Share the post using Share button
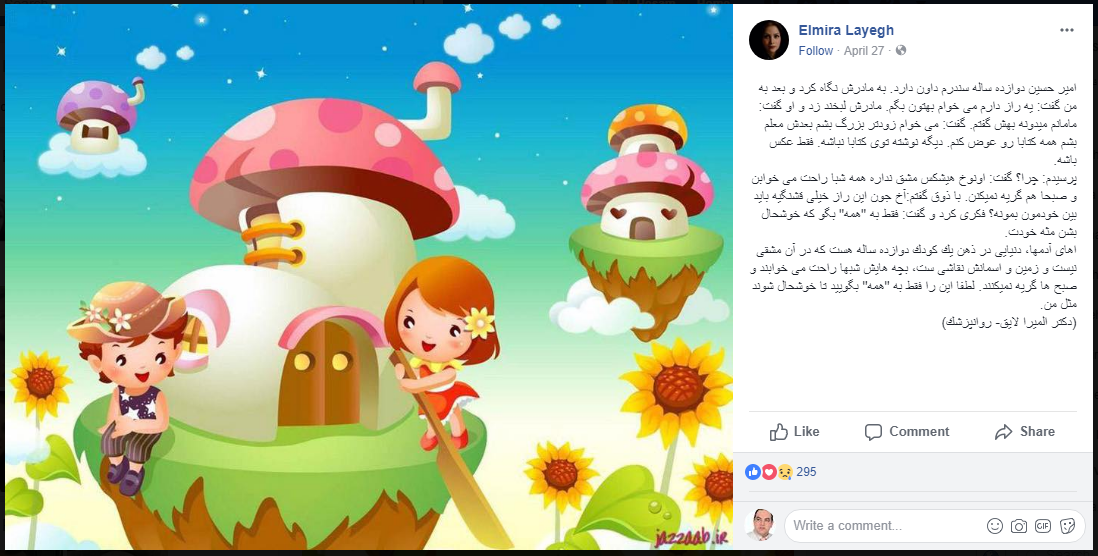Viewport: 1098px width, 556px height. pyautogui.click(x=1024, y=432)
